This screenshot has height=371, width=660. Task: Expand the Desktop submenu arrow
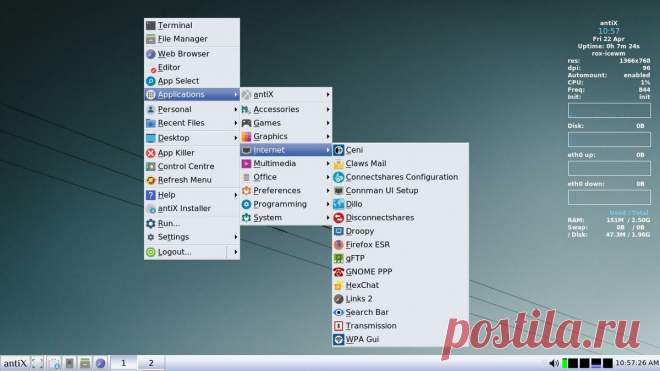coord(235,138)
